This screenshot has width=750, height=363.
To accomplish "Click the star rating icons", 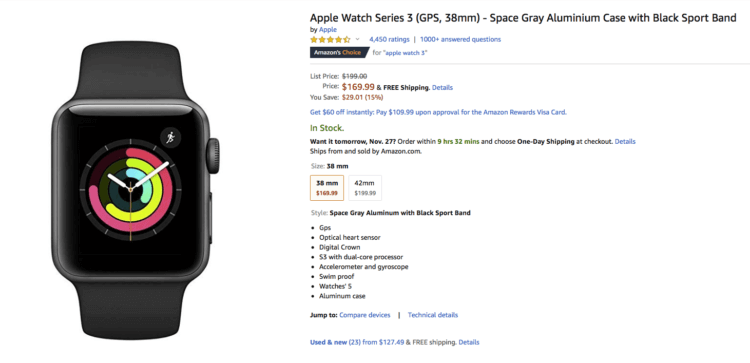I will [330, 39].
